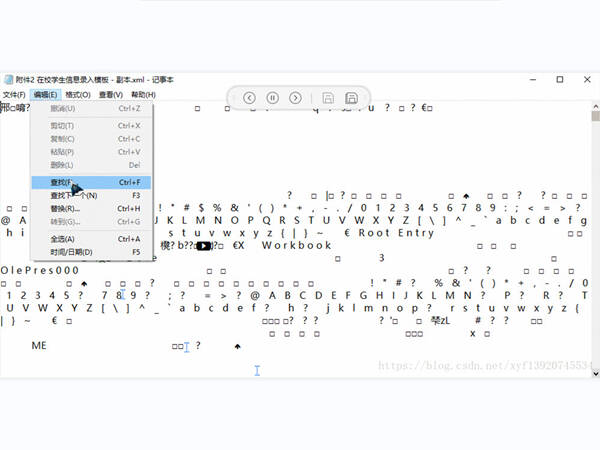Click the greyed 删除(L) menu item
600x450 pixels.
pos(91,165)
